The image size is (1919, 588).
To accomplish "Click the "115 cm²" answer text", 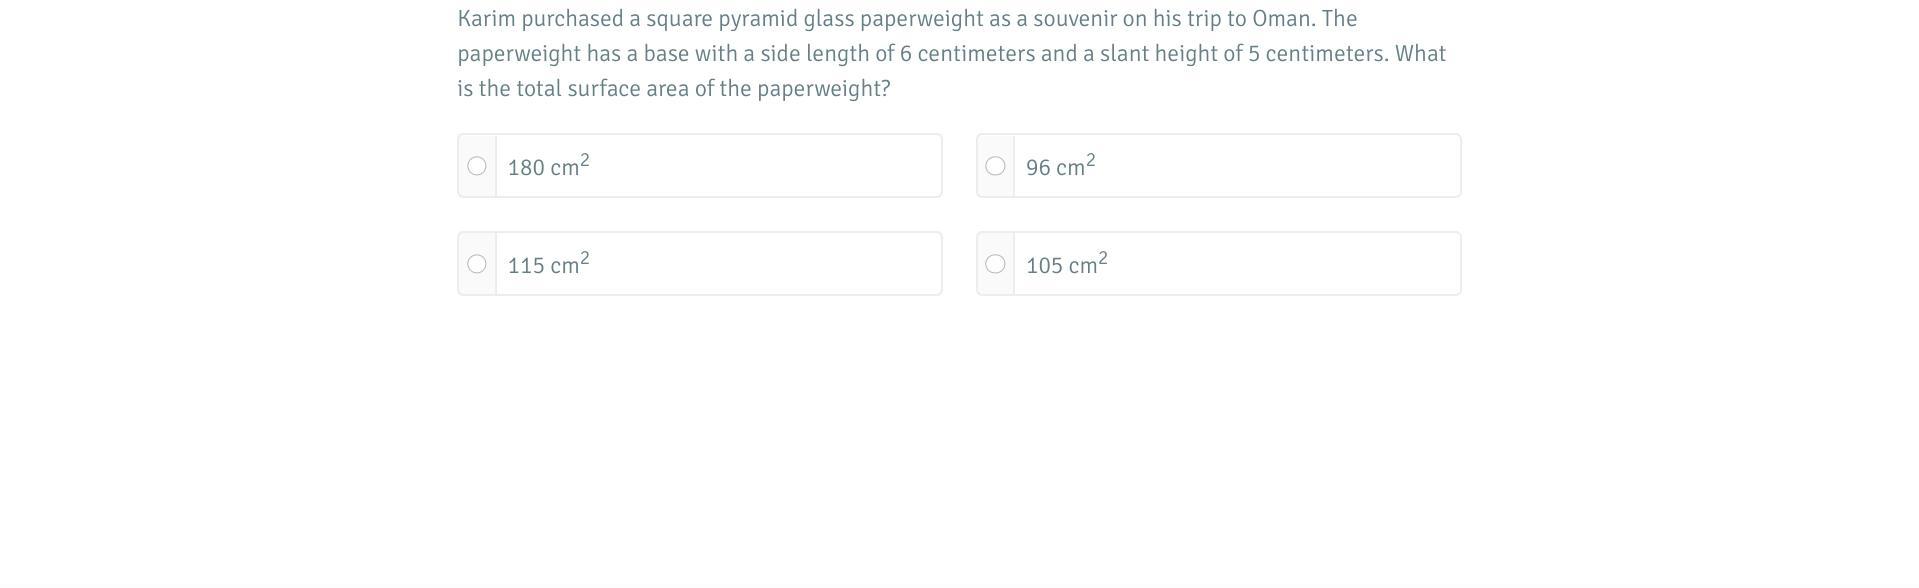I will point(548,265).
